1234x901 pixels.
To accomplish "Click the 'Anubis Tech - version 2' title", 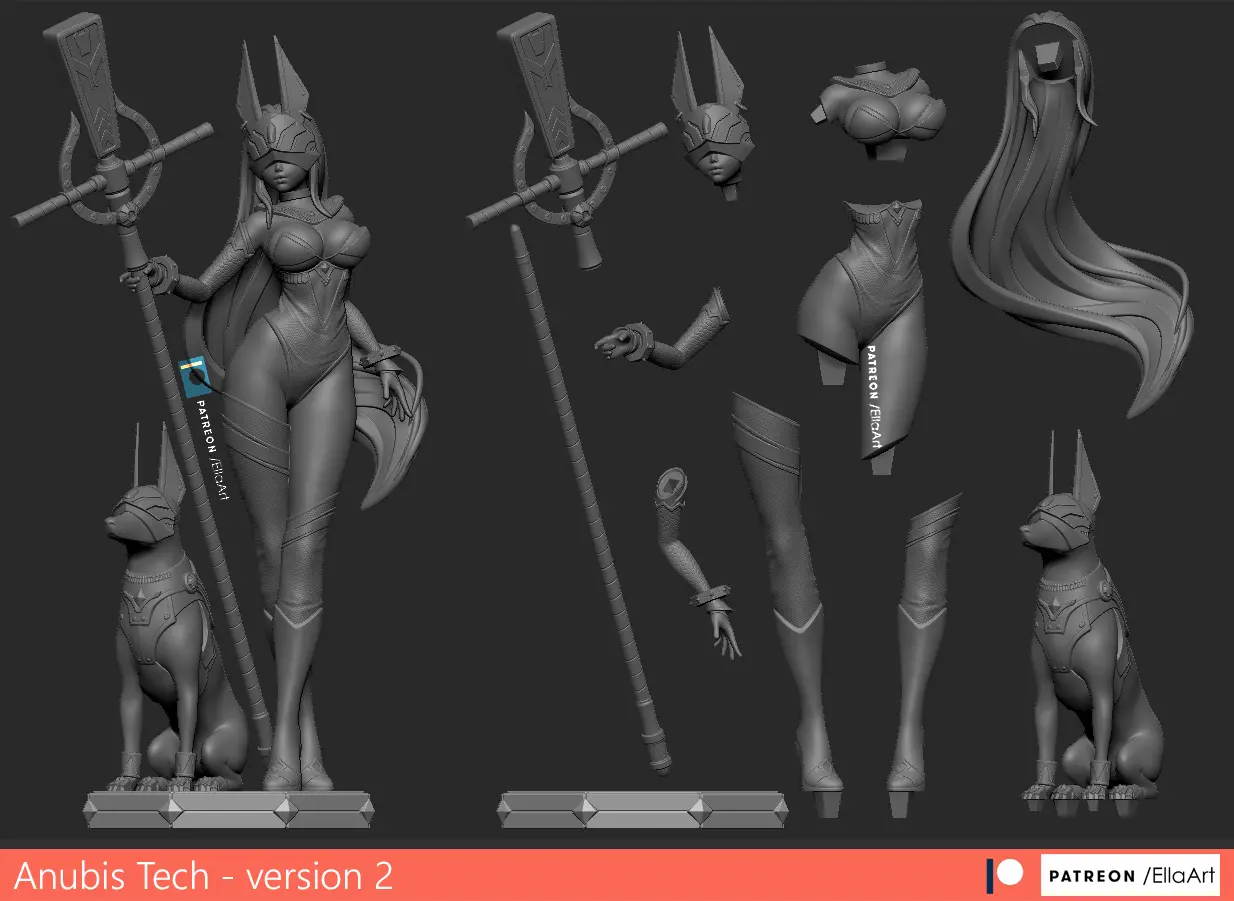I will [x=204, y=876].
